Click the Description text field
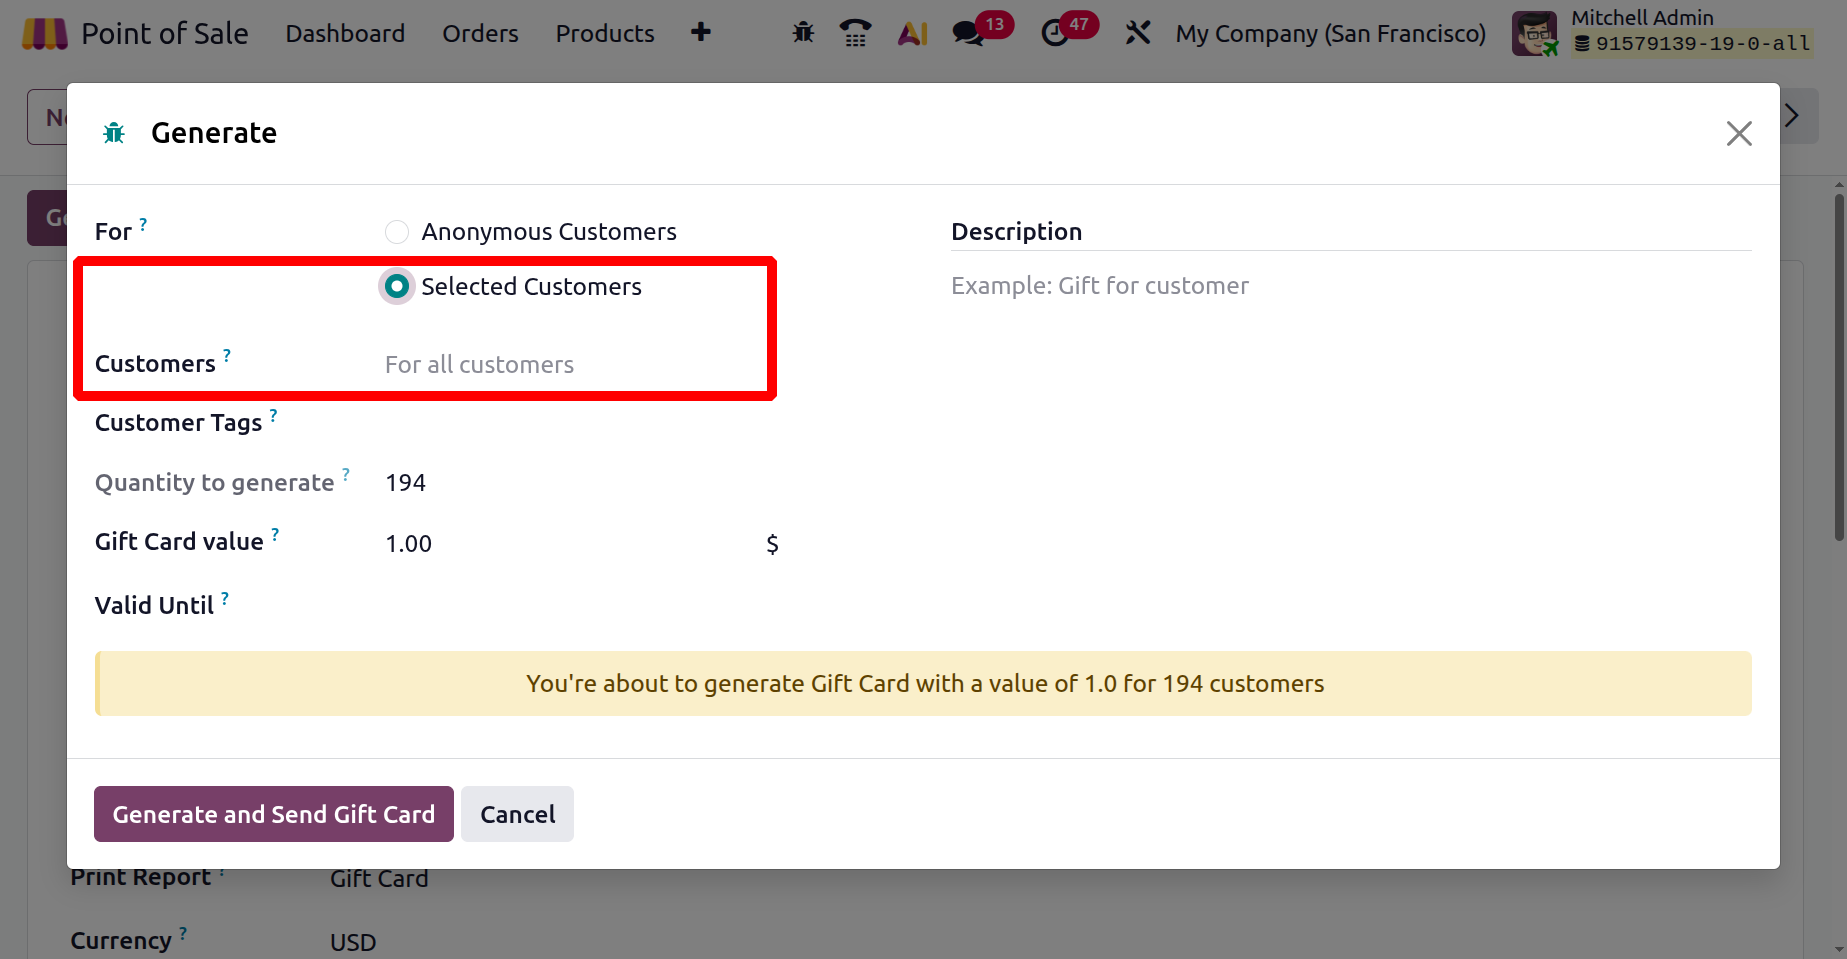Image resolution: width=1847 pixels, height=959 pixels. 1350,286
